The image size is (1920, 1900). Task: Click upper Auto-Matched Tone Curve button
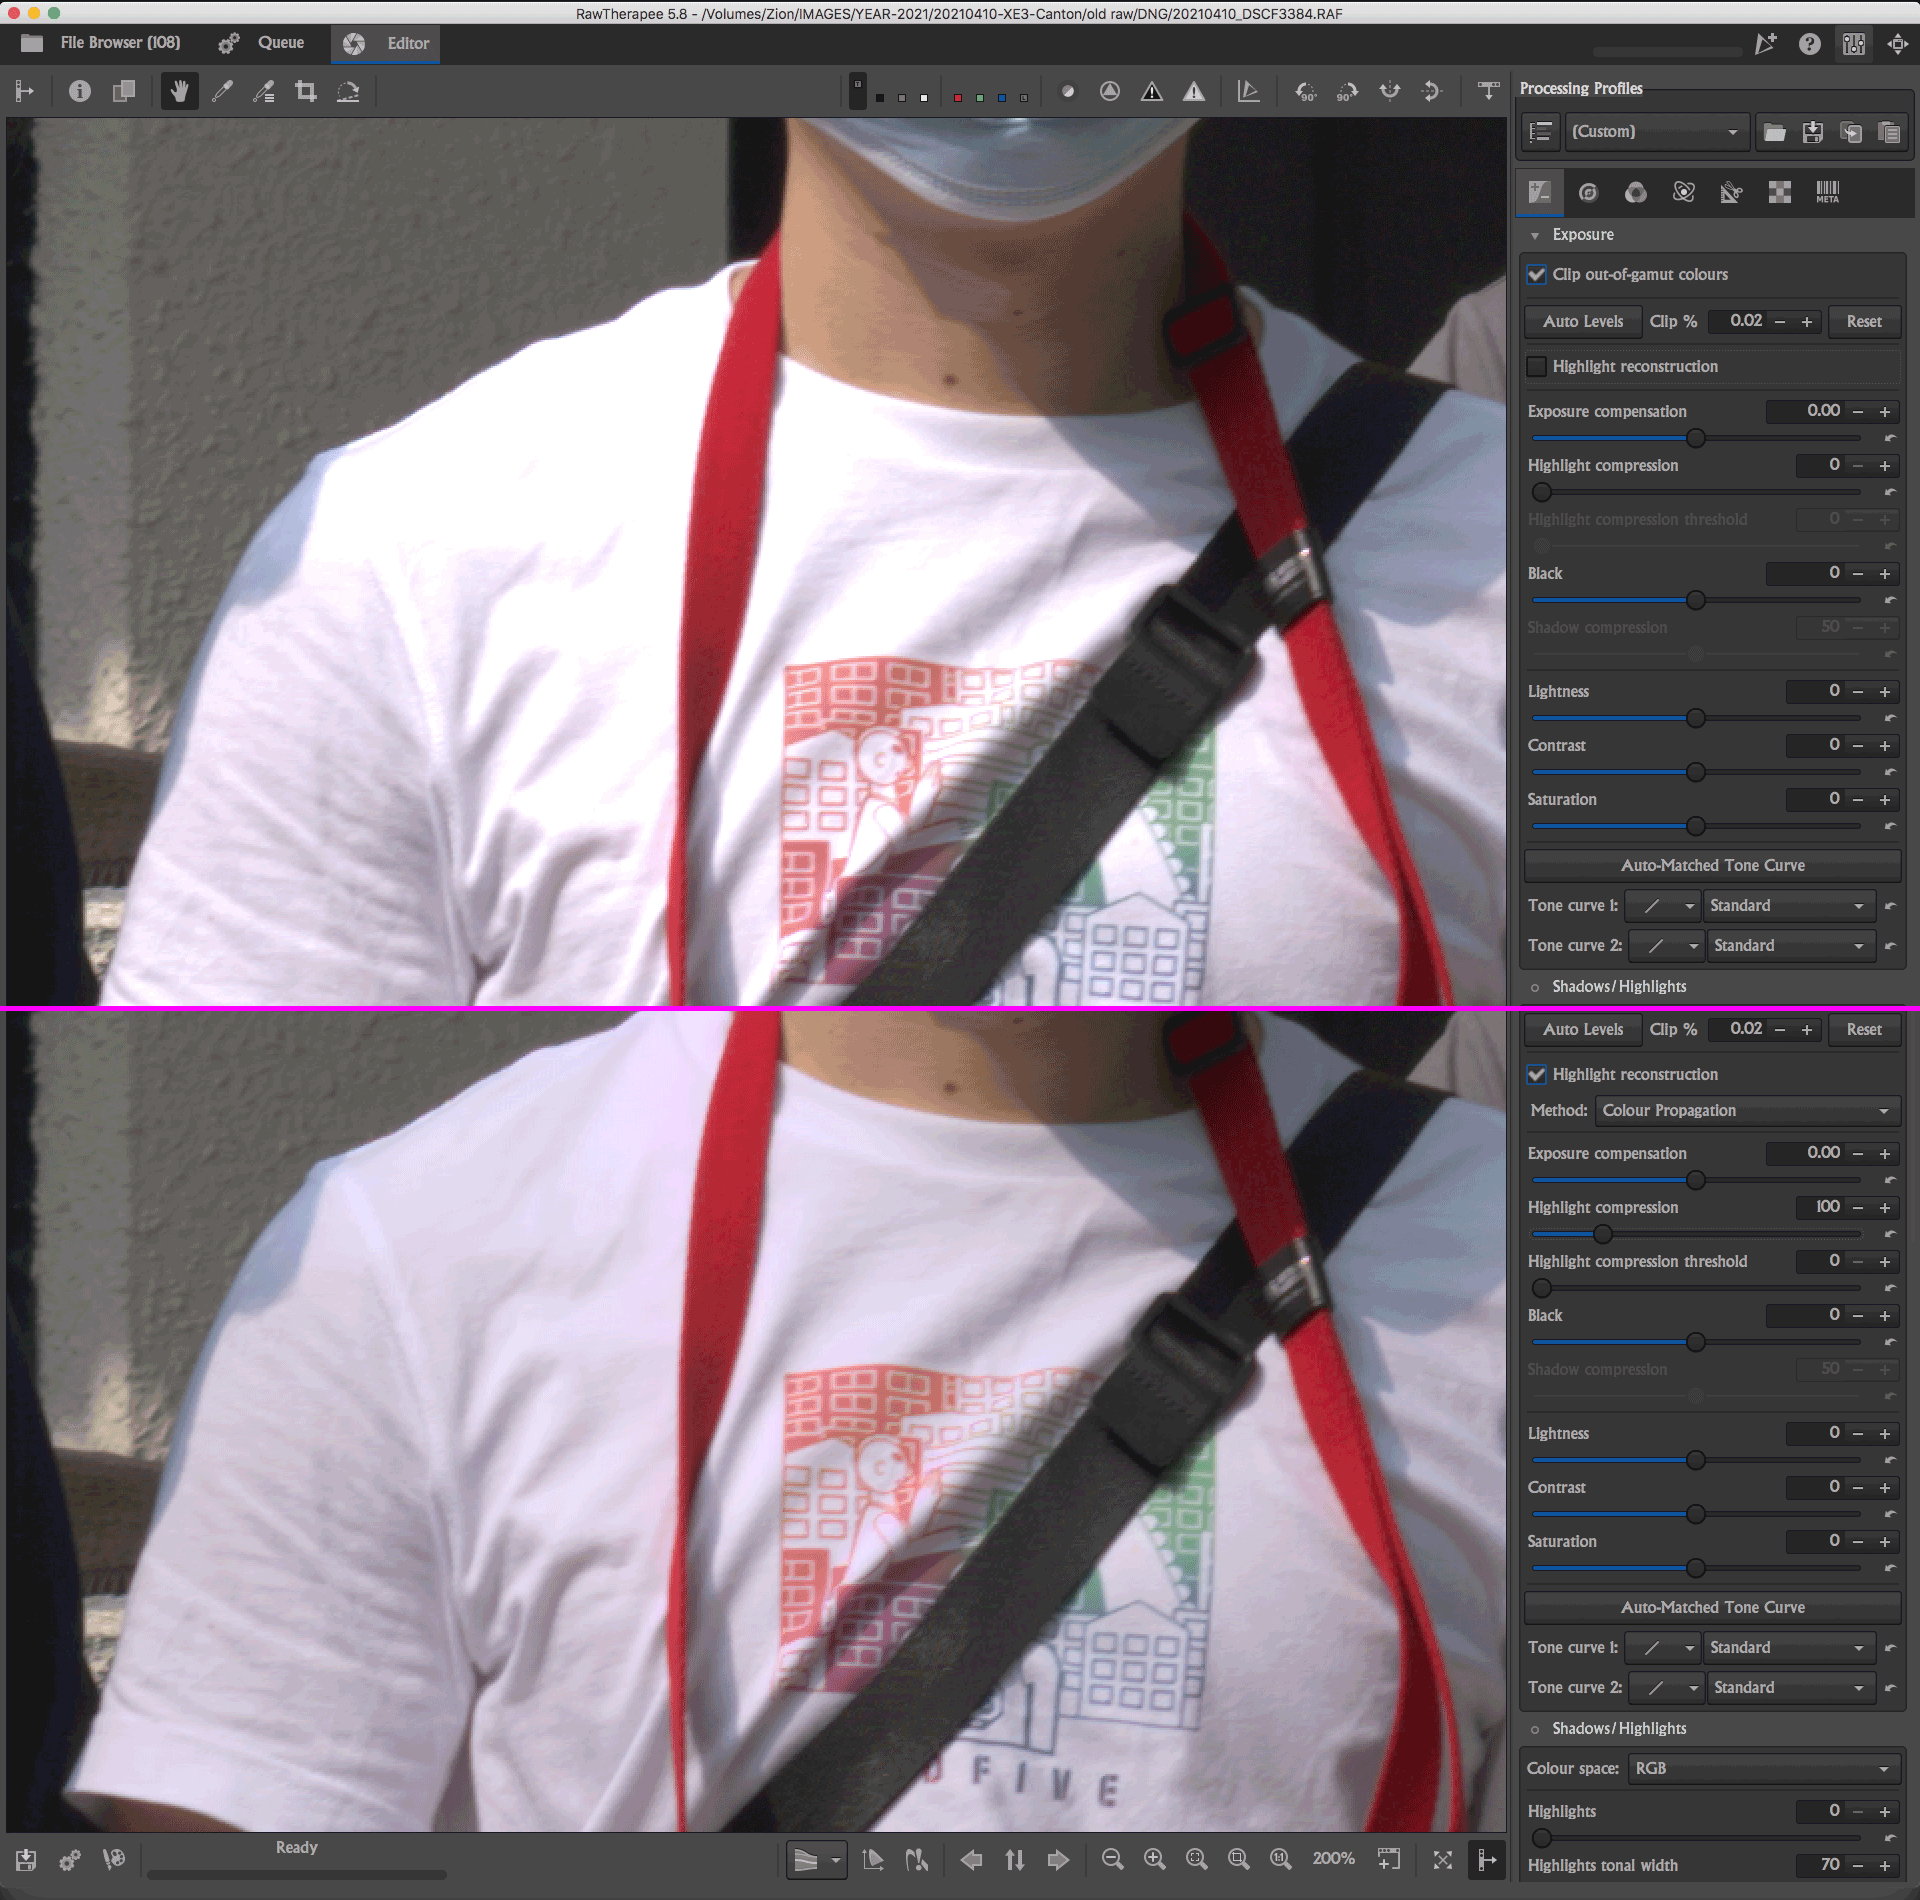1712,866
